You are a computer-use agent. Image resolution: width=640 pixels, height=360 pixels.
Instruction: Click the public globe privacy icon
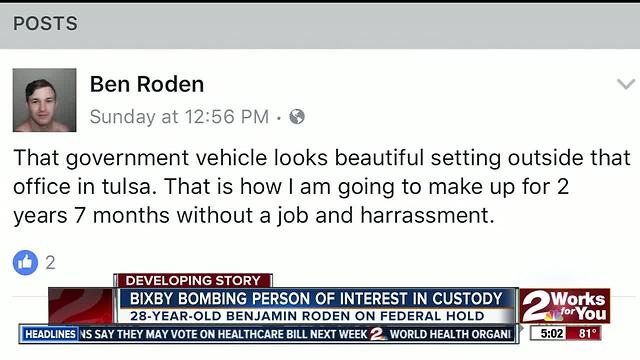[297, 117]
